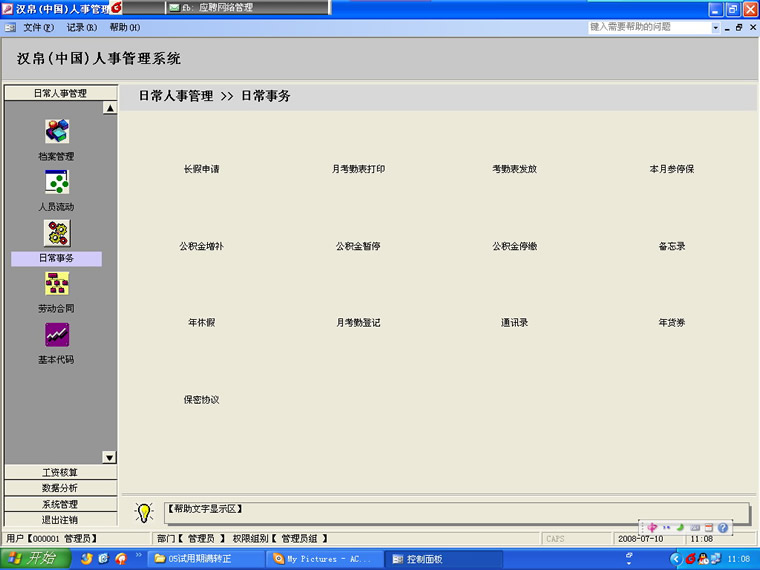Open the first quick launch icon beside Start

tap(87, 558)
